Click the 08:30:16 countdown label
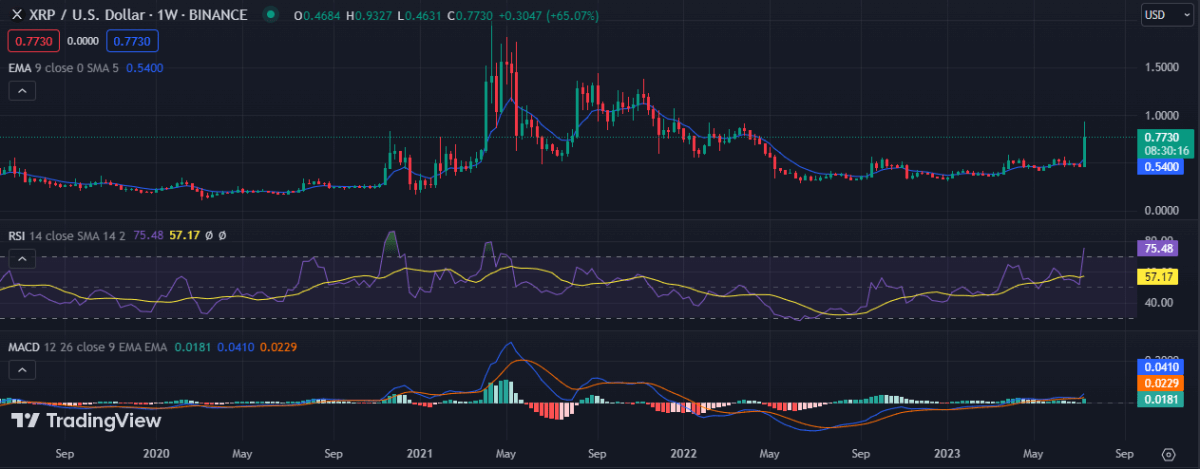The height and width of the screenshot is (469, 1200). tap(1166, 150)
